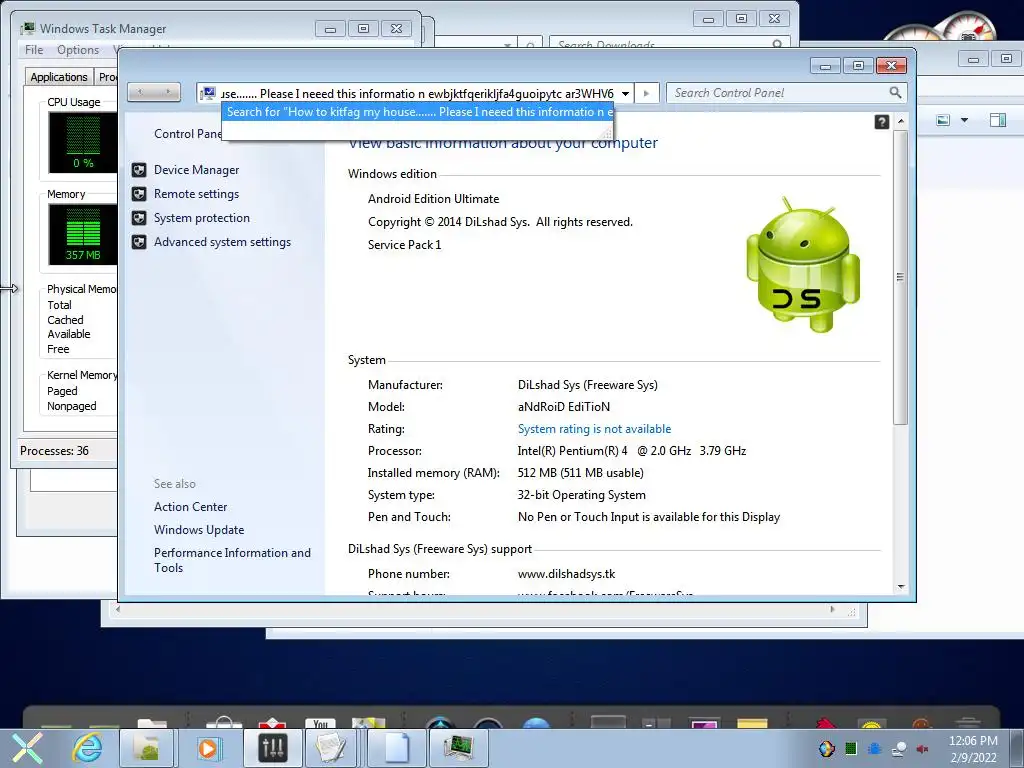The image size is (1024, 768).
Task: Open the Start menu X-shaped button
Action: tap(28, 748)
